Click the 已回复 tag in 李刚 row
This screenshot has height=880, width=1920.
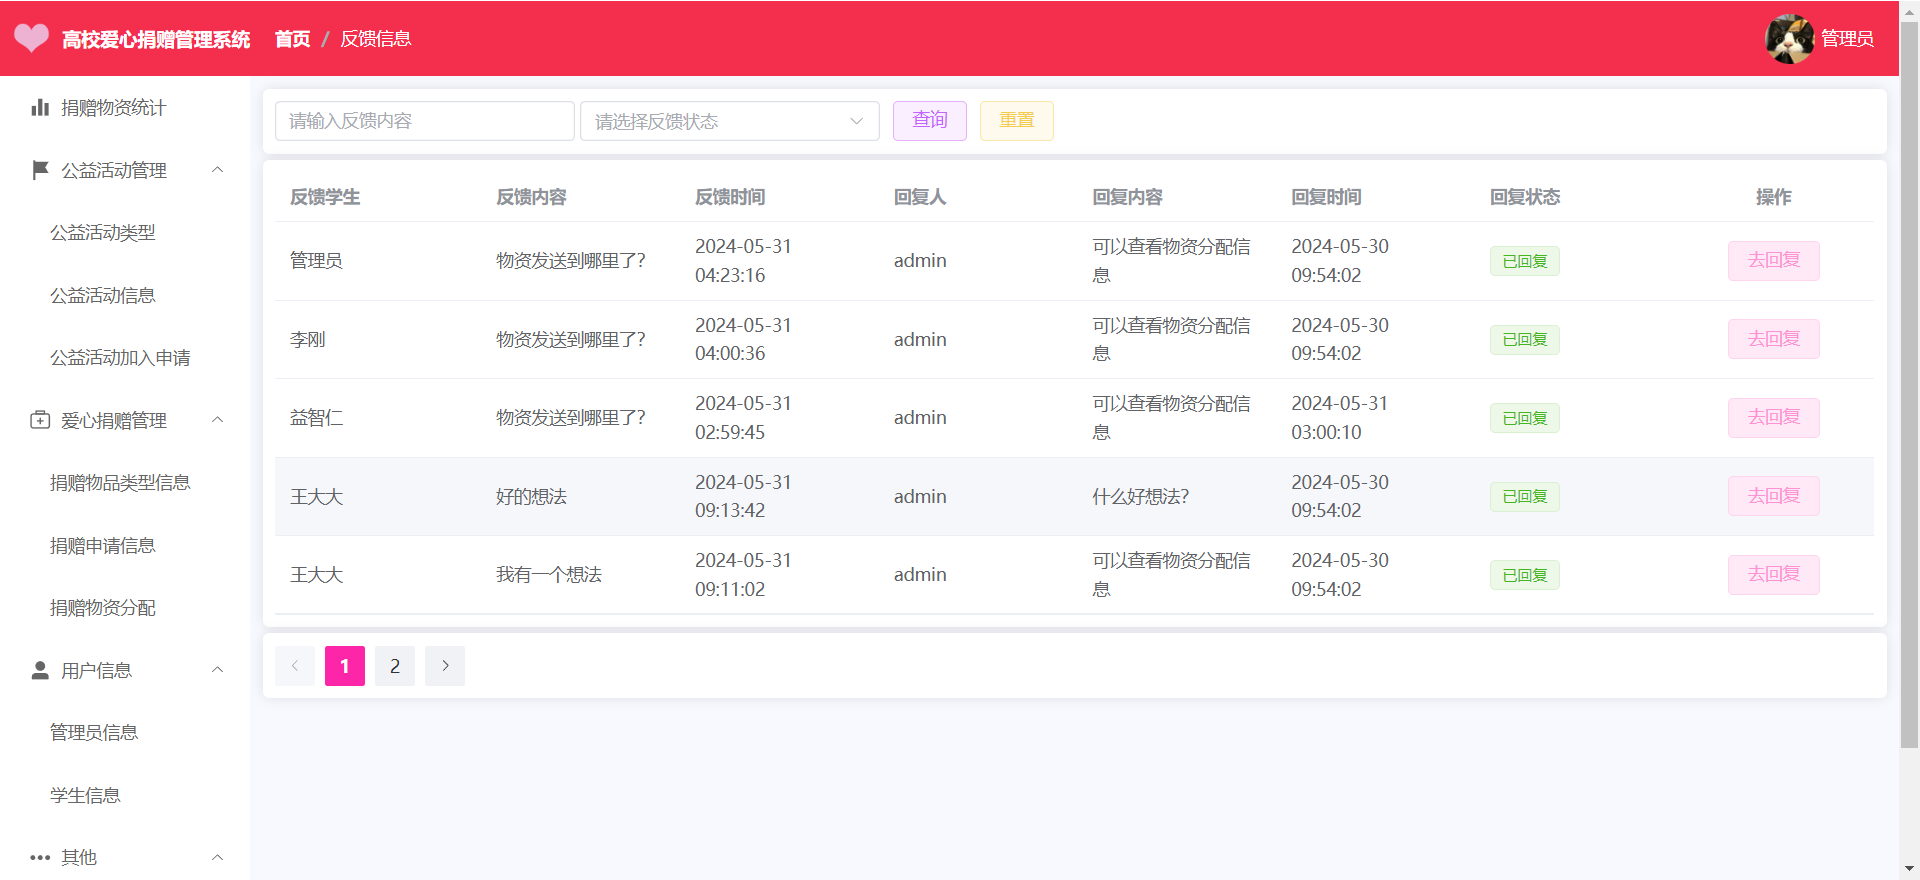(1525, 340)
